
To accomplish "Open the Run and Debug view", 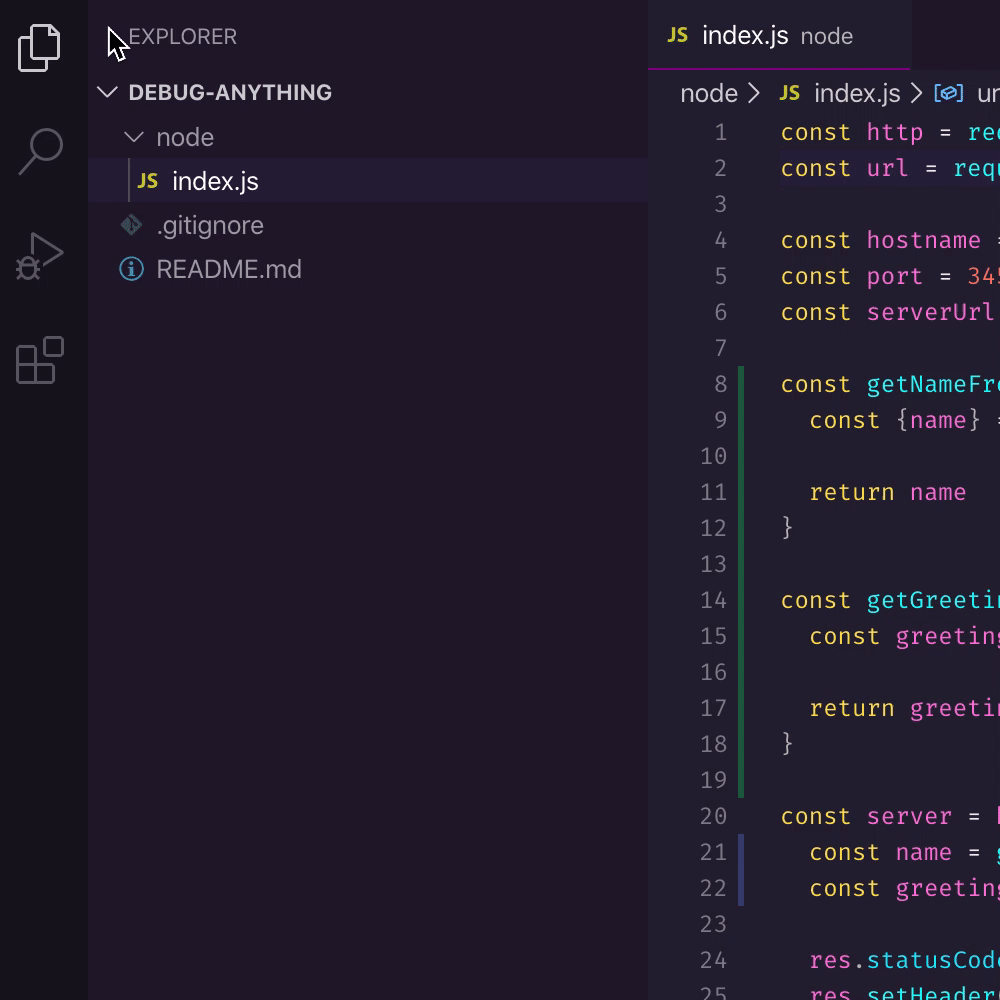I will [38, 253].
